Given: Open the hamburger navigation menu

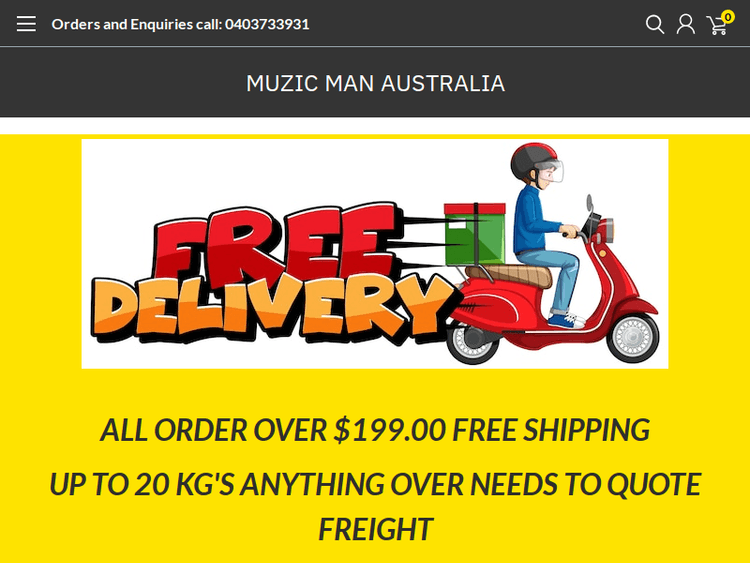Looking at the screenshot, I should [x=26, y=23].
